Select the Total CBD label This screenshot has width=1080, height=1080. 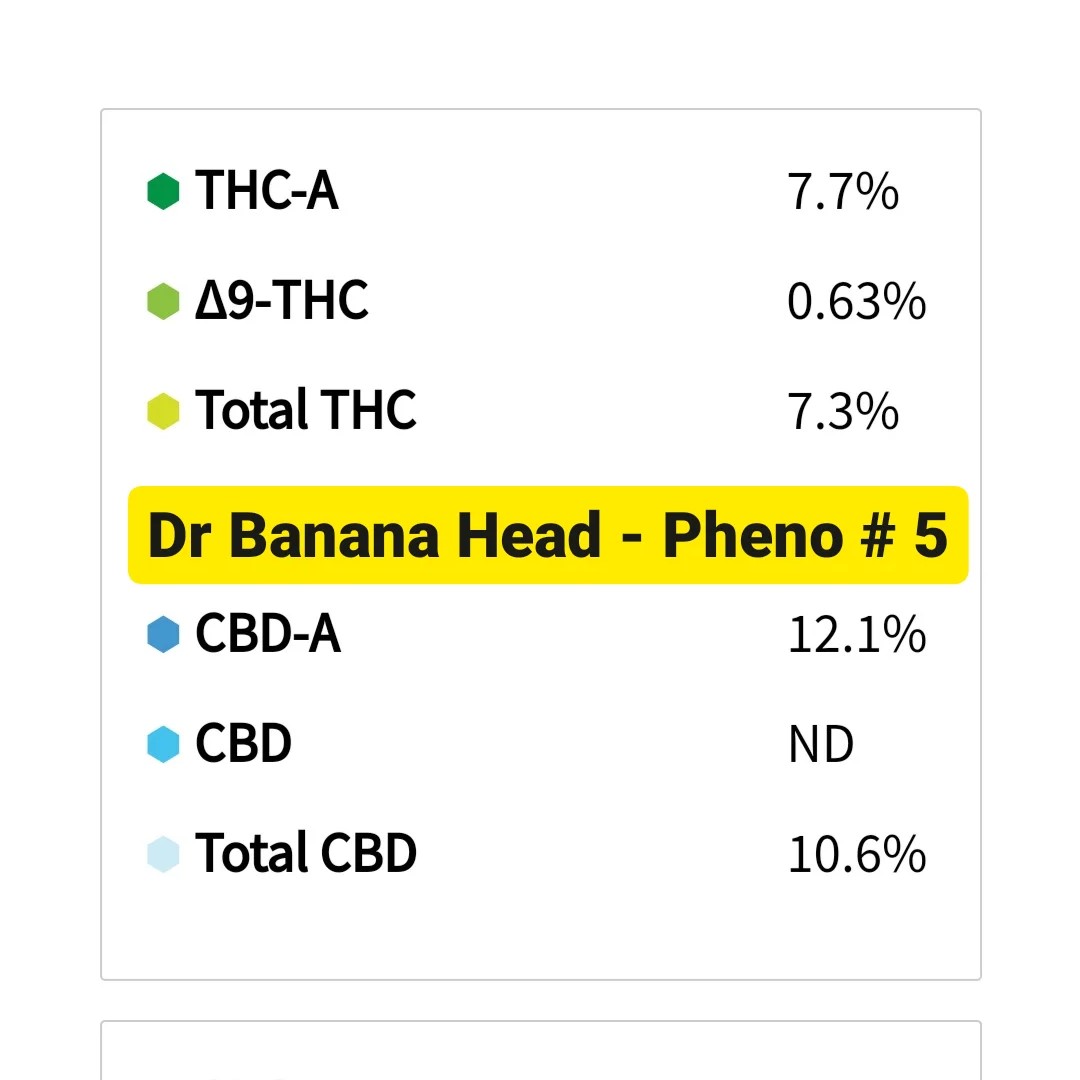pos(306,853)
